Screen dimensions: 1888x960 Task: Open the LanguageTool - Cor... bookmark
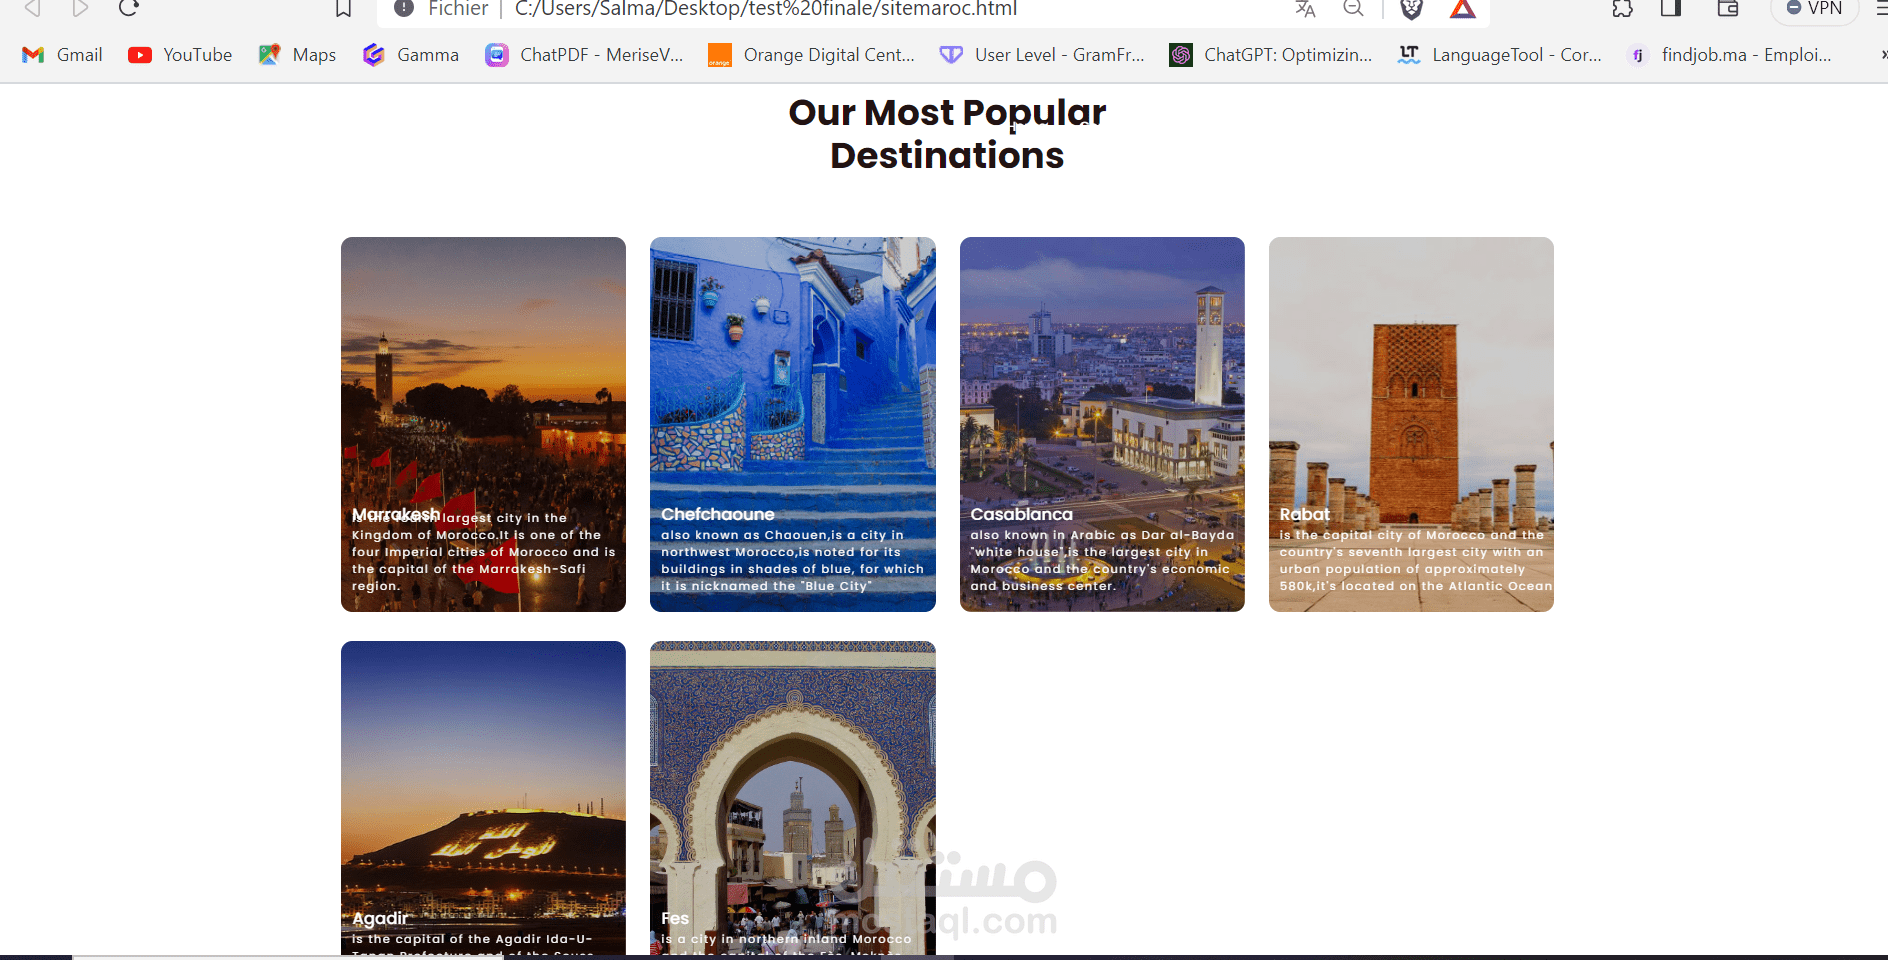pyautogui.click(x=1500, y=55)
